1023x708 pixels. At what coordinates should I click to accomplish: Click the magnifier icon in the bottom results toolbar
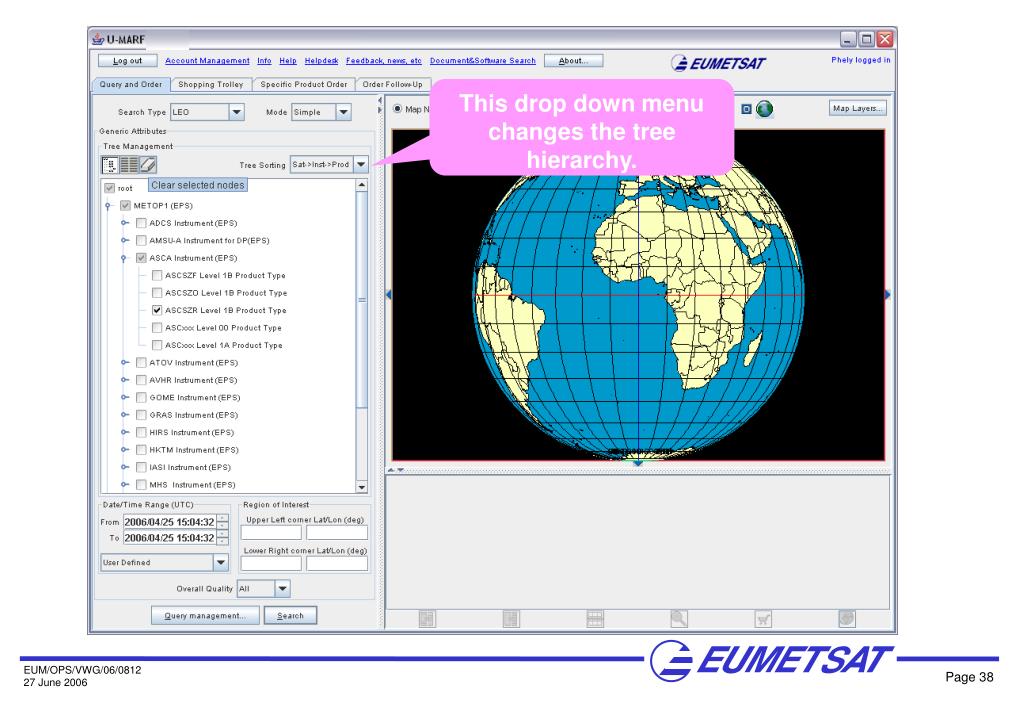679,618
